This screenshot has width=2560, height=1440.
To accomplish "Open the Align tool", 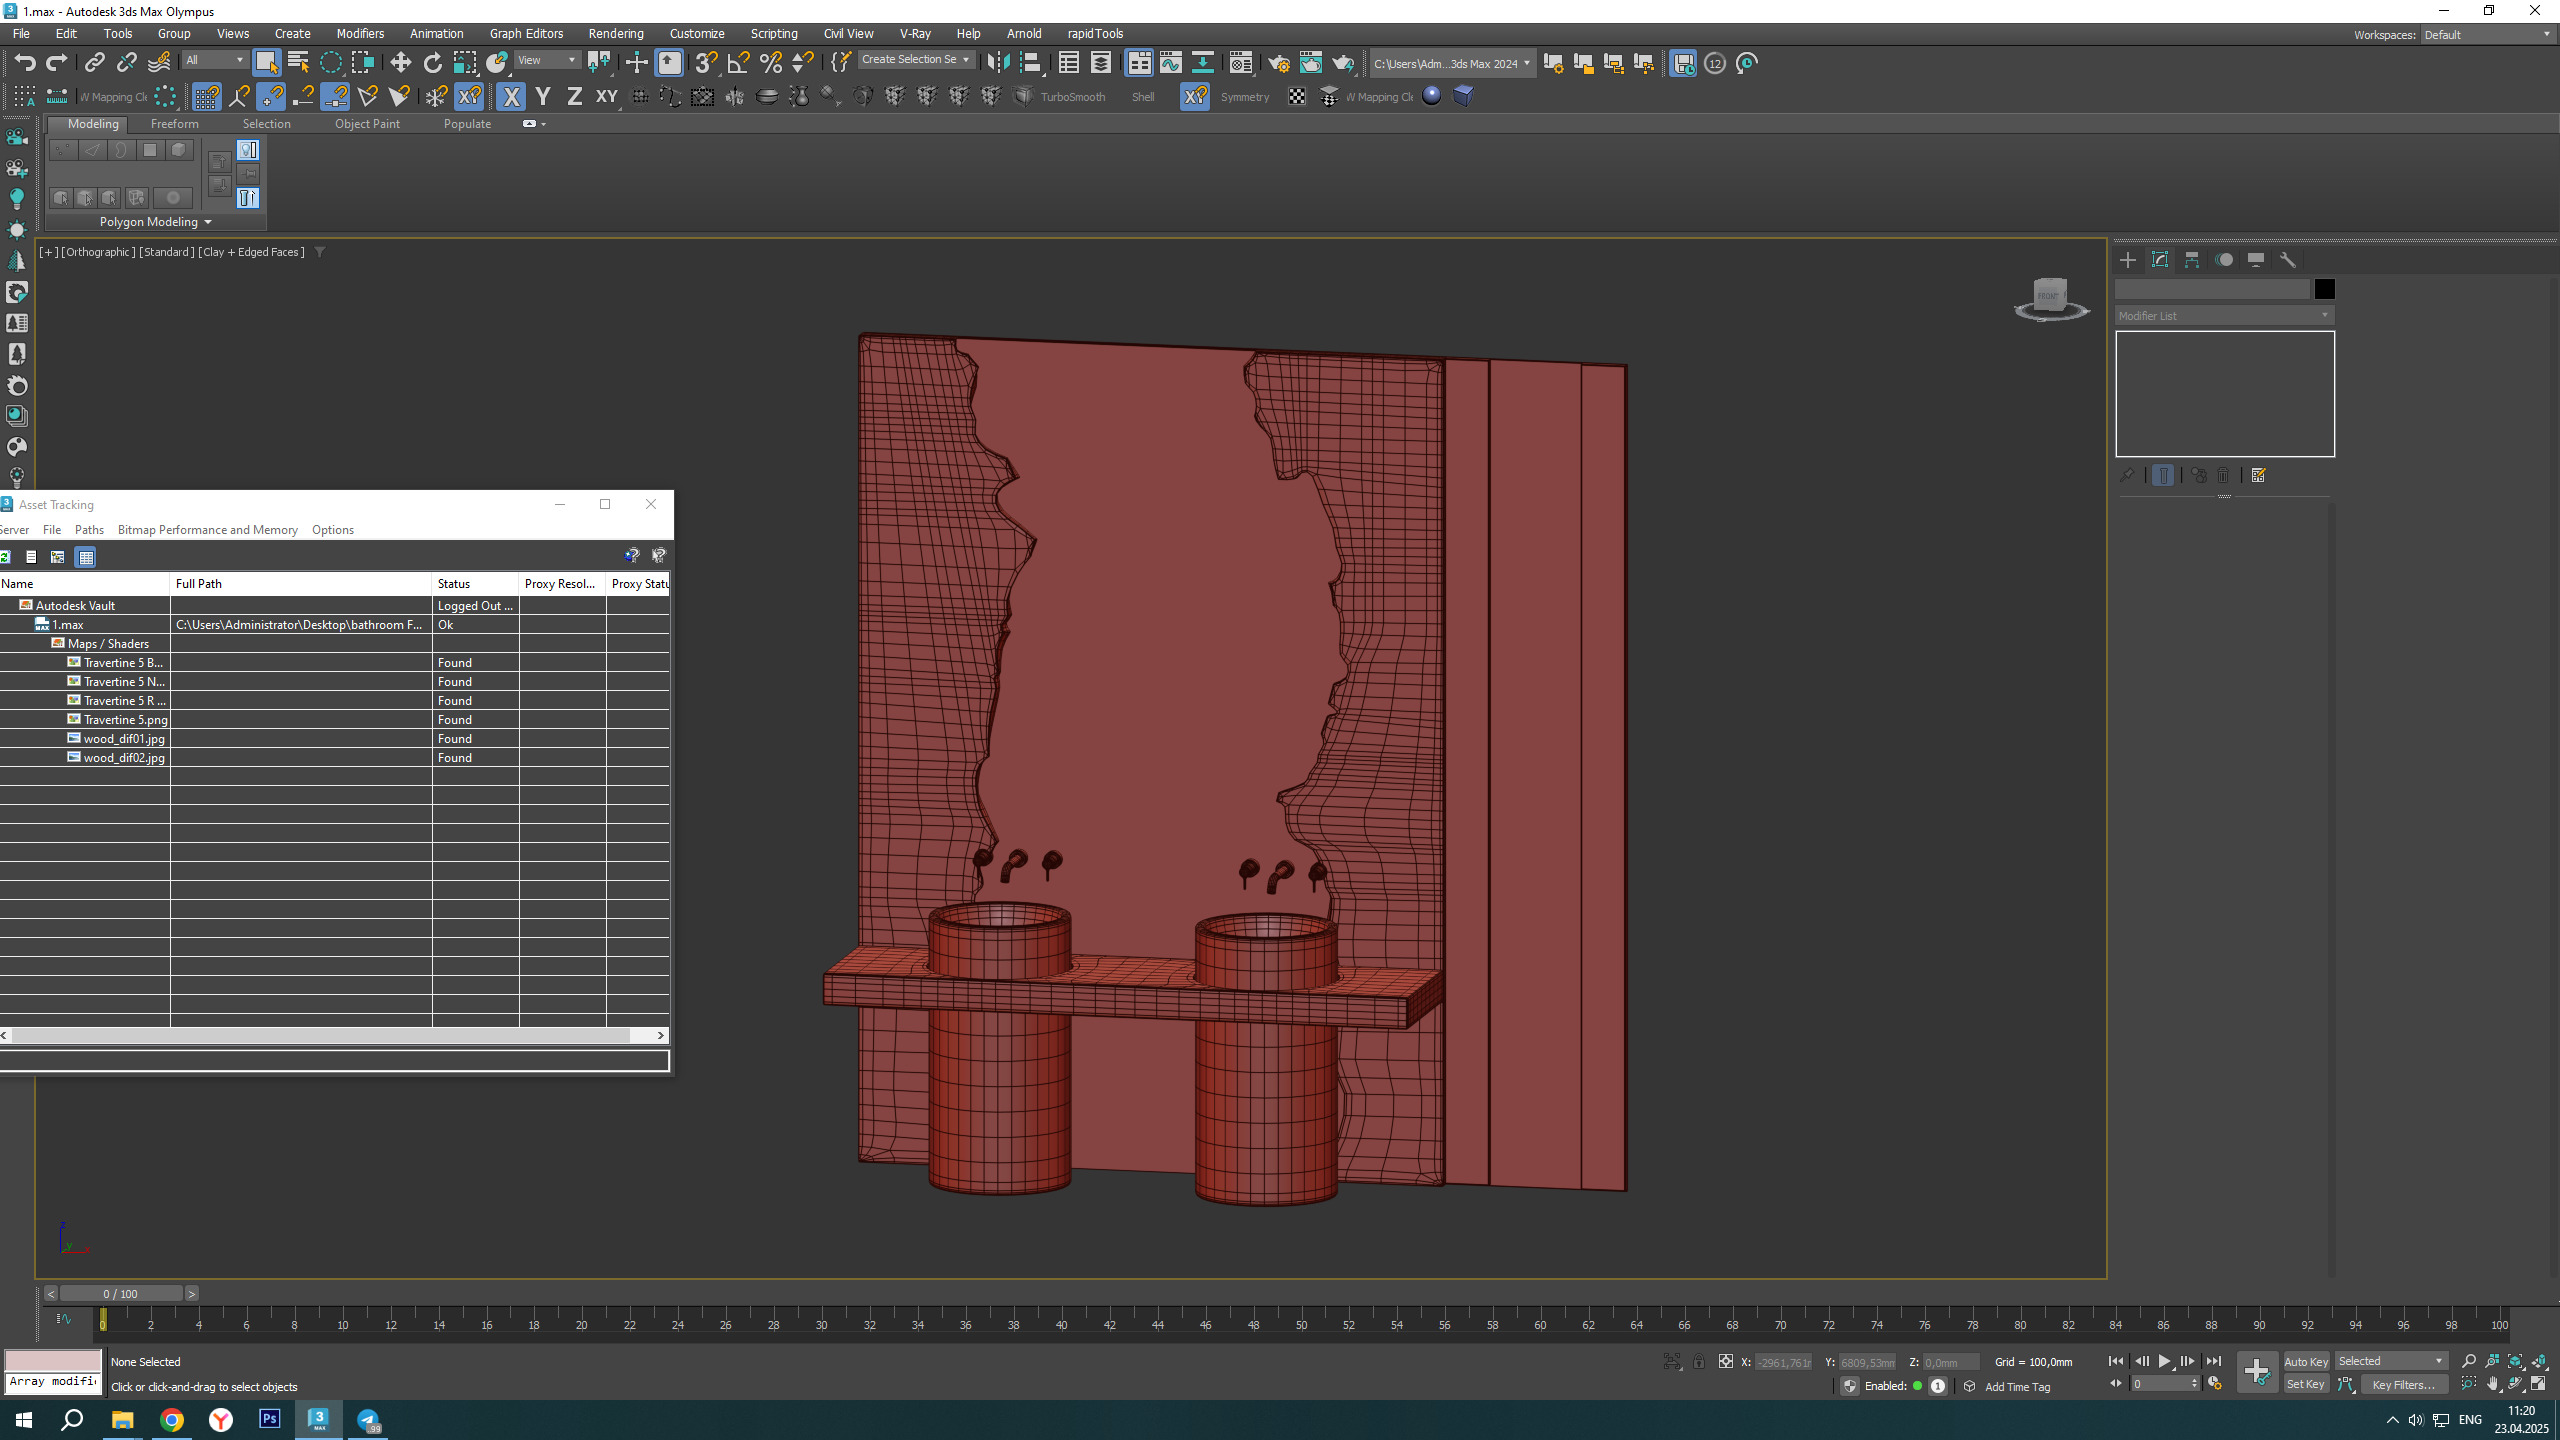I will (1030, 63).
